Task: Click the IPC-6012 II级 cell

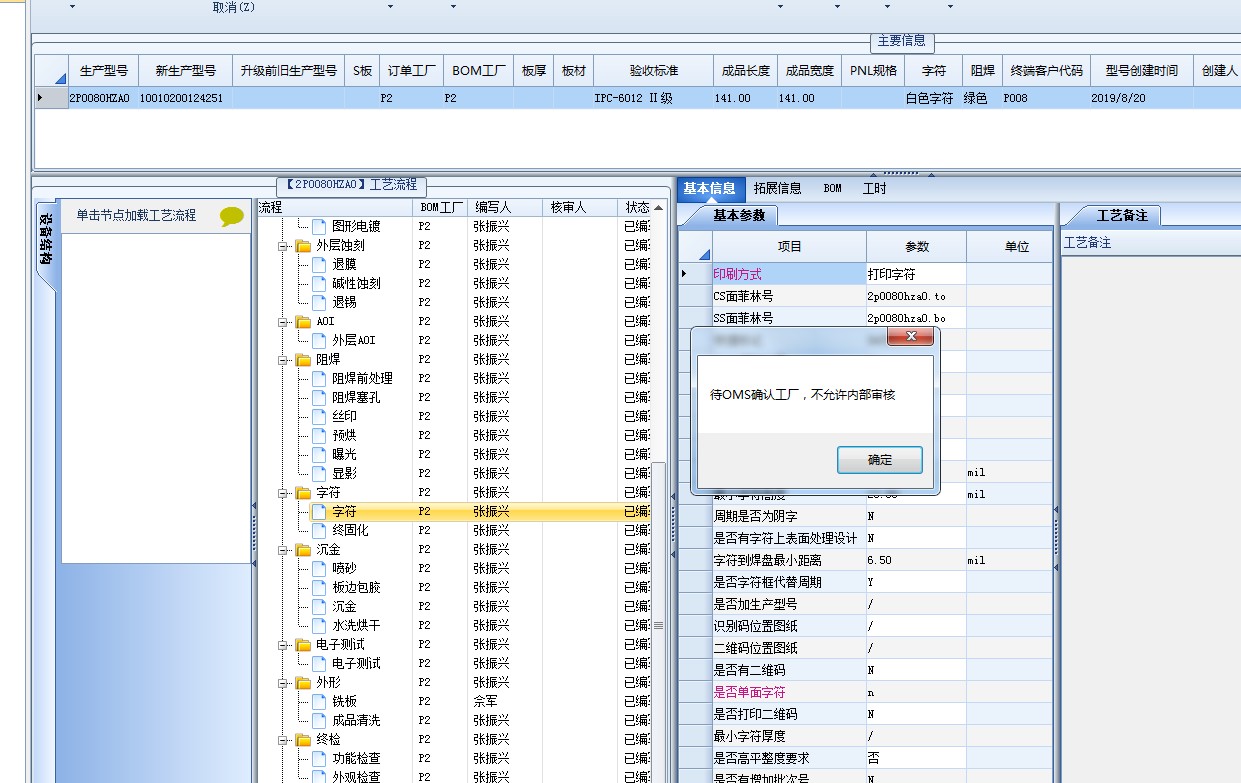Action: (654, 98)
